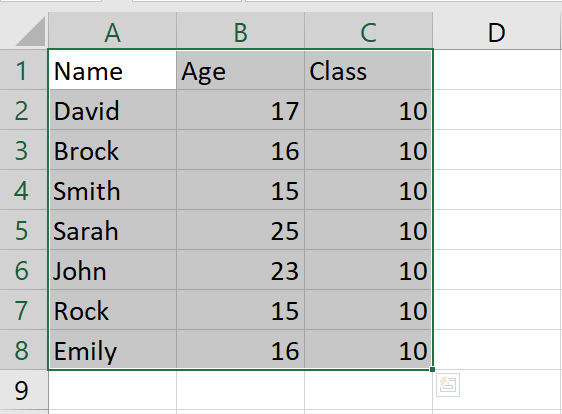Viewport: 562px width, 414px height.
Task: Click the Name header cell
Action: click(112, 70)
